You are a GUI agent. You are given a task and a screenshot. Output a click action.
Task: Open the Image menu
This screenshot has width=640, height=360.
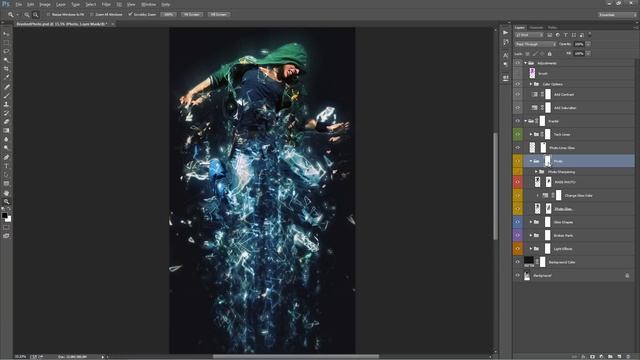tap(45, 4)
